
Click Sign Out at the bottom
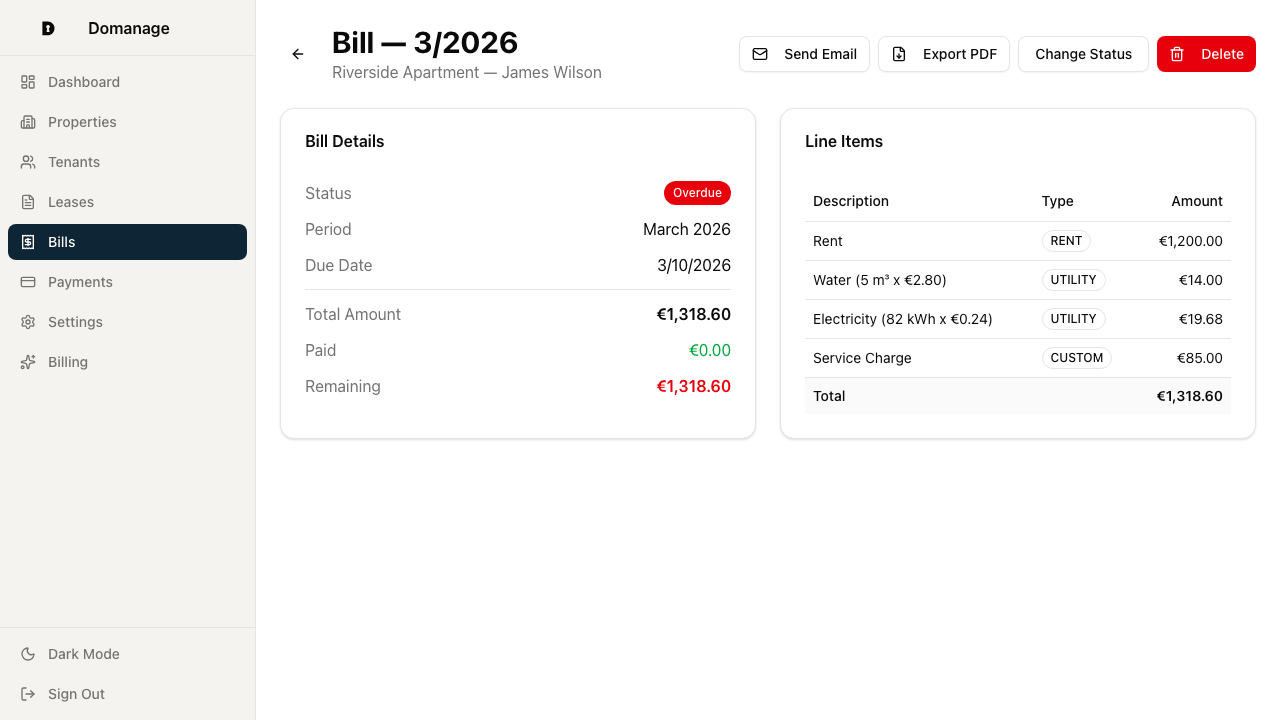coord(77,694)
